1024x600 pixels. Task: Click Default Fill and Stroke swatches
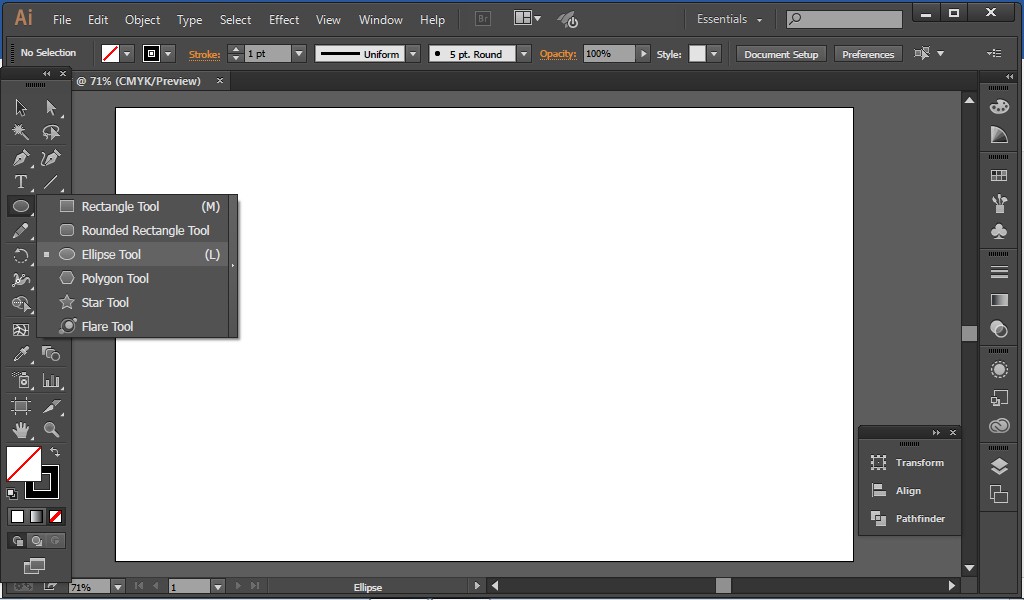coord(12,493)
